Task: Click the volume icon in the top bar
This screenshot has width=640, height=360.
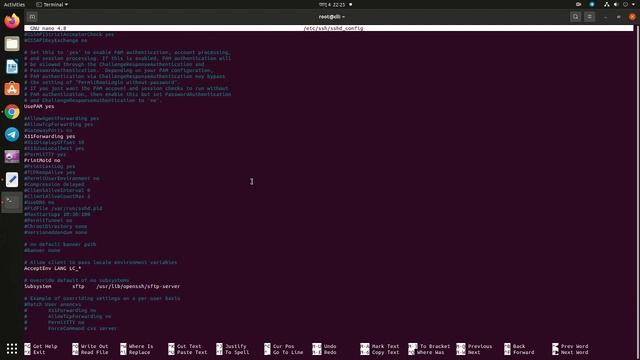Action: [x=616, y=4]
